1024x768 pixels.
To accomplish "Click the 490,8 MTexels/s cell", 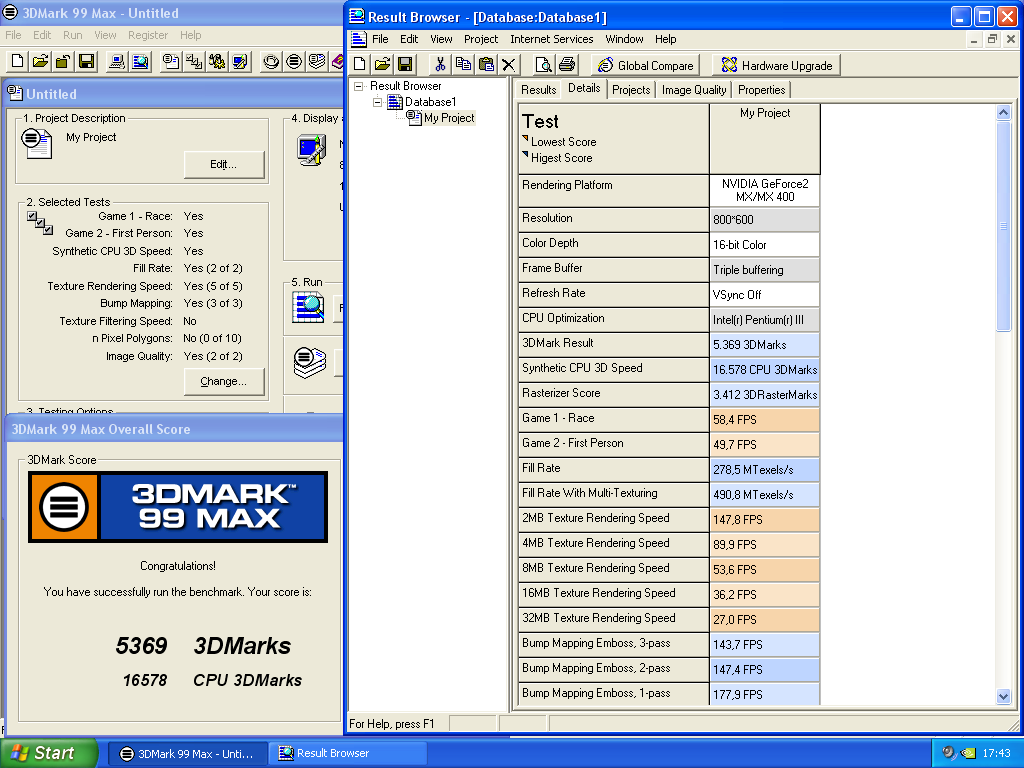I will [x=765, y=495].
